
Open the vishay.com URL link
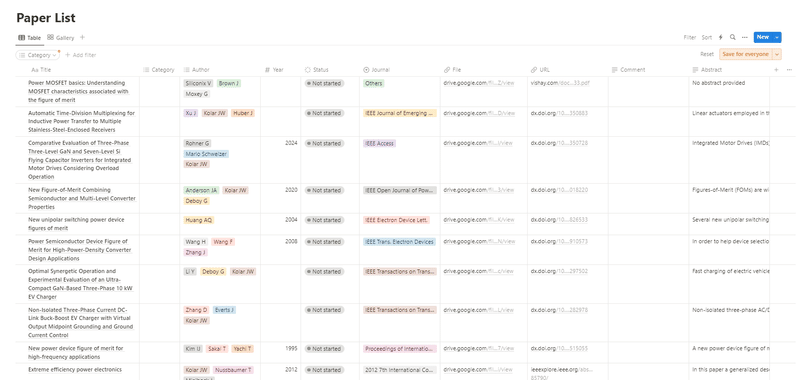(560, 83)
